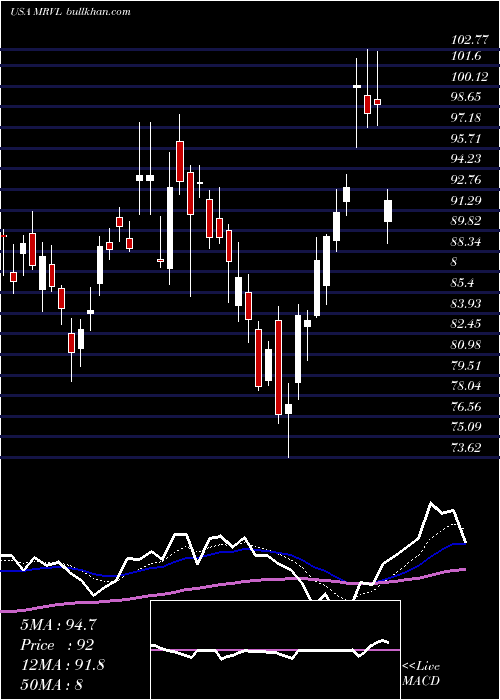Select the 85.4 price axis label
This screenshot has width=500, height=700.
pyautogui.click(x=463, y=283)
